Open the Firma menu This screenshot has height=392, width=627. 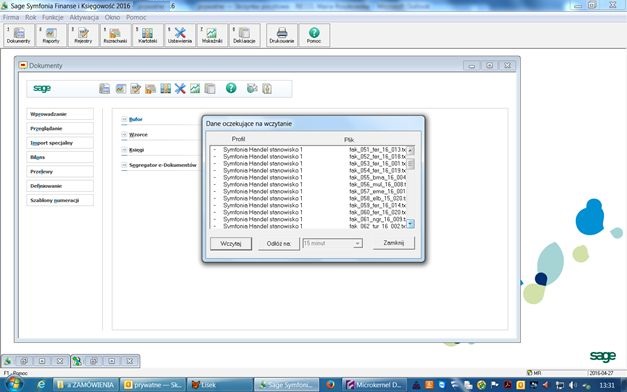[11, 17]
